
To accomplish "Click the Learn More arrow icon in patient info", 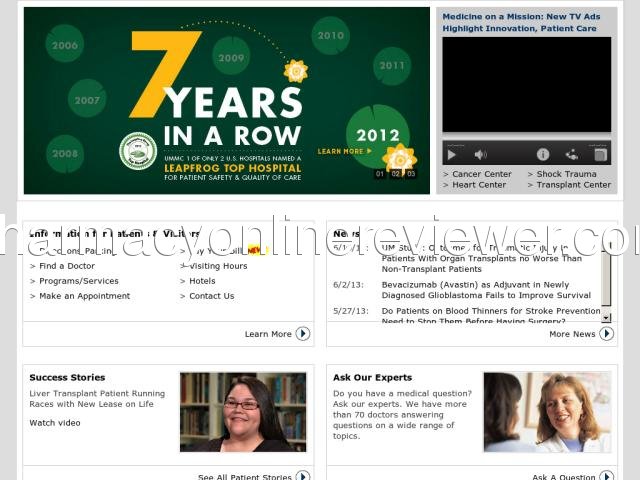I will coord(303,334).
